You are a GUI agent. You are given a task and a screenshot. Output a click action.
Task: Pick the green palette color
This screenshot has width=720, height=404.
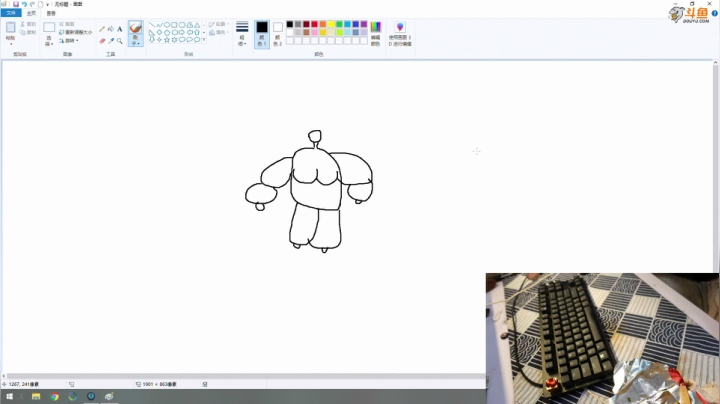tap(339, 24)
